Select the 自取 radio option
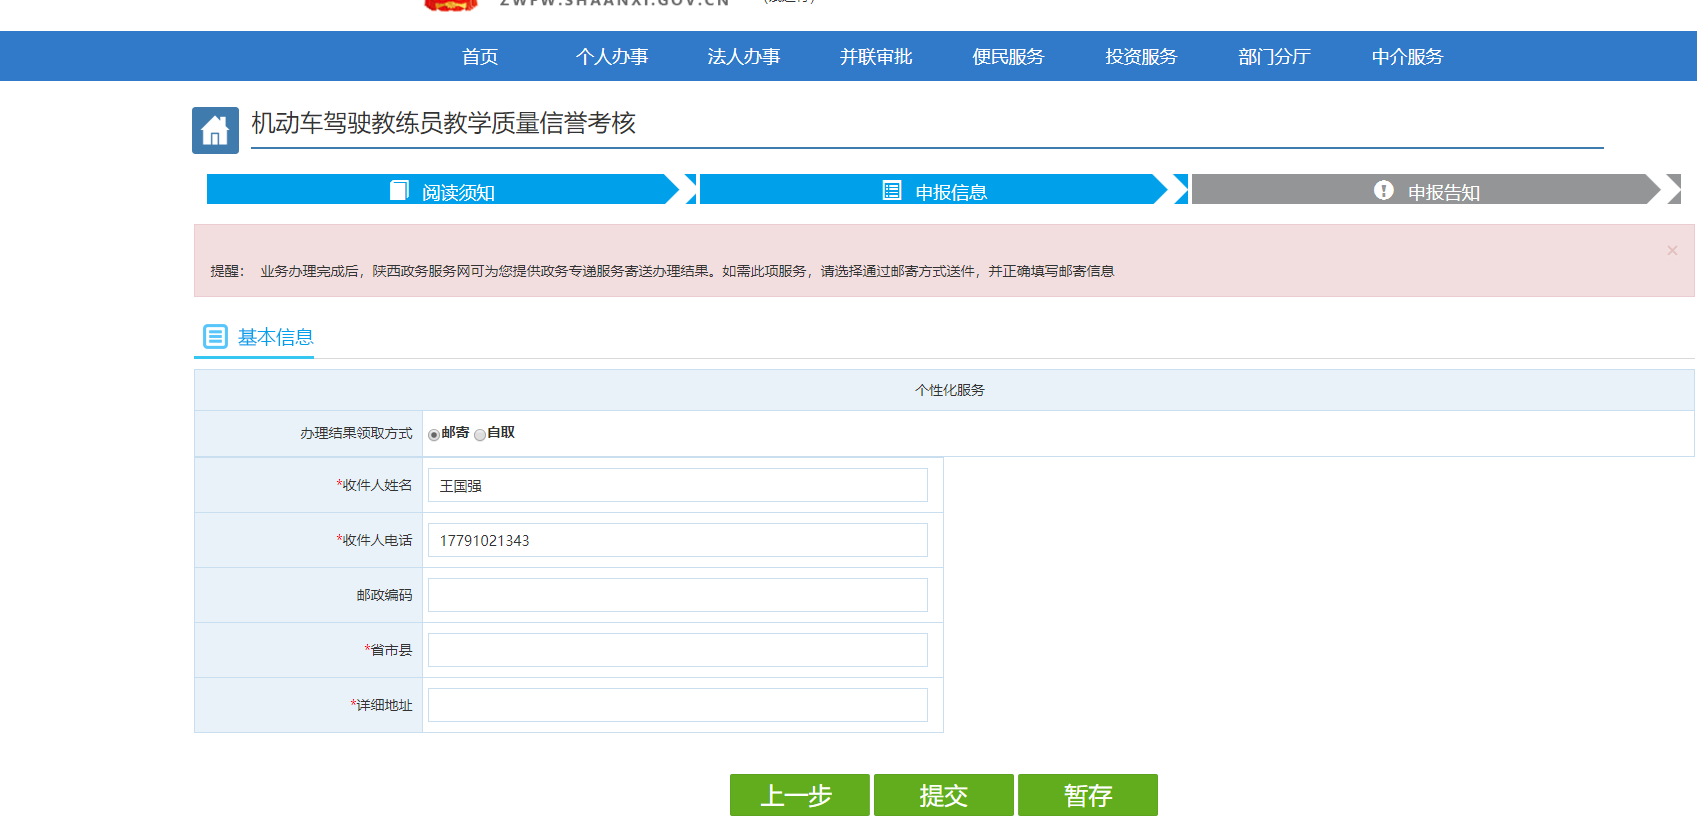The image size is (1697, 836). (480, 434)
